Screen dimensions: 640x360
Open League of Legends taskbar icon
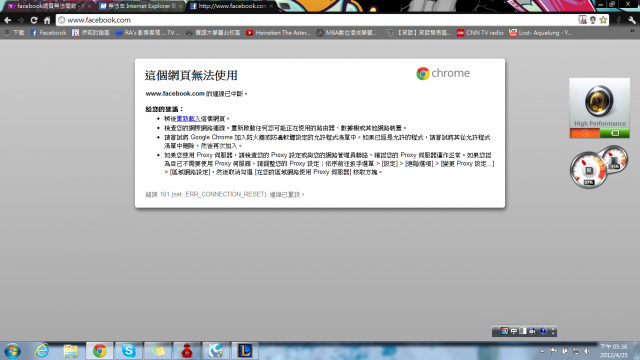point(244,351)
